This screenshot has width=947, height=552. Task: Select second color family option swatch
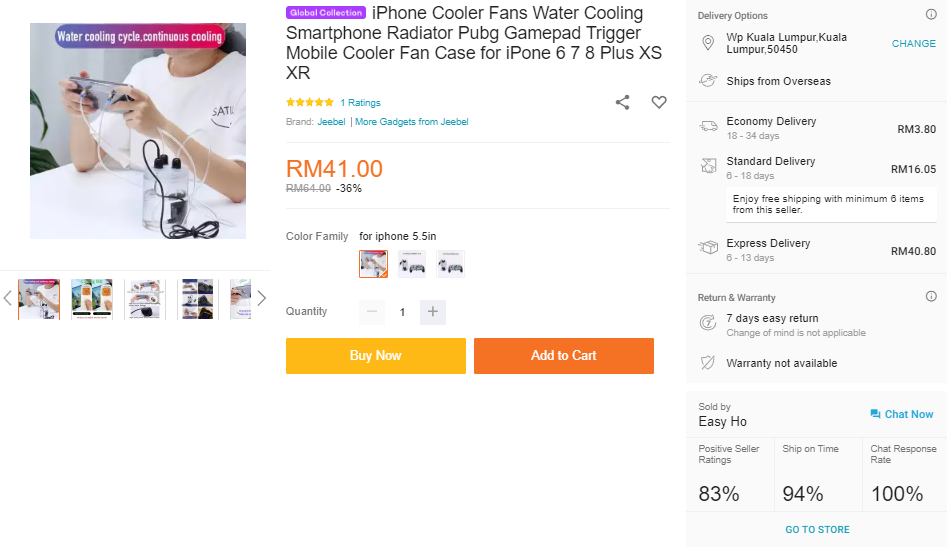click(x=412, y=264)
